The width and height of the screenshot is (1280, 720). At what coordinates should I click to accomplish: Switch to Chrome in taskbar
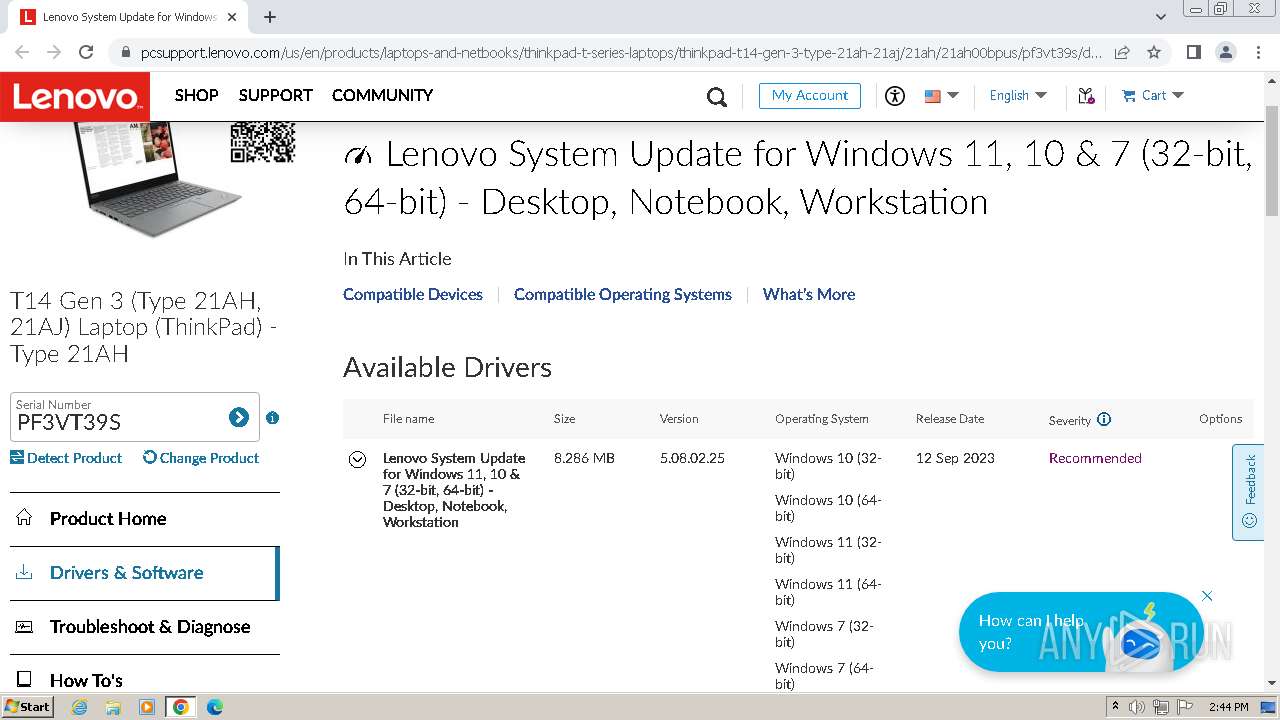(181, 707)
